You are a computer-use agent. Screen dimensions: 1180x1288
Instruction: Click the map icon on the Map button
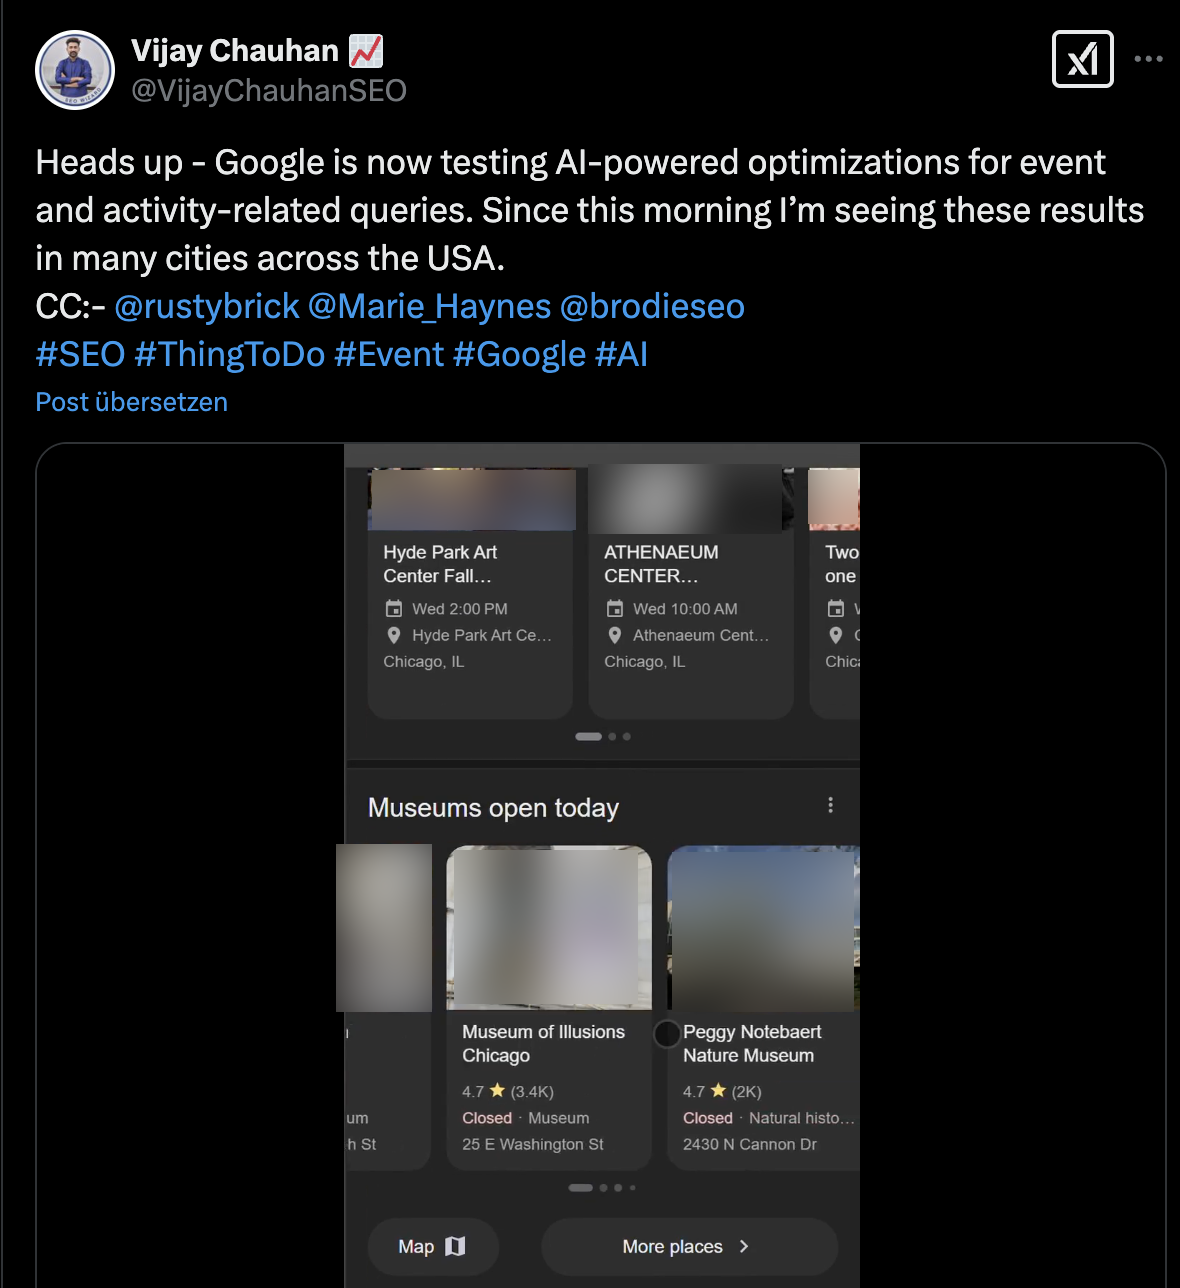[x=455, y=1246]
